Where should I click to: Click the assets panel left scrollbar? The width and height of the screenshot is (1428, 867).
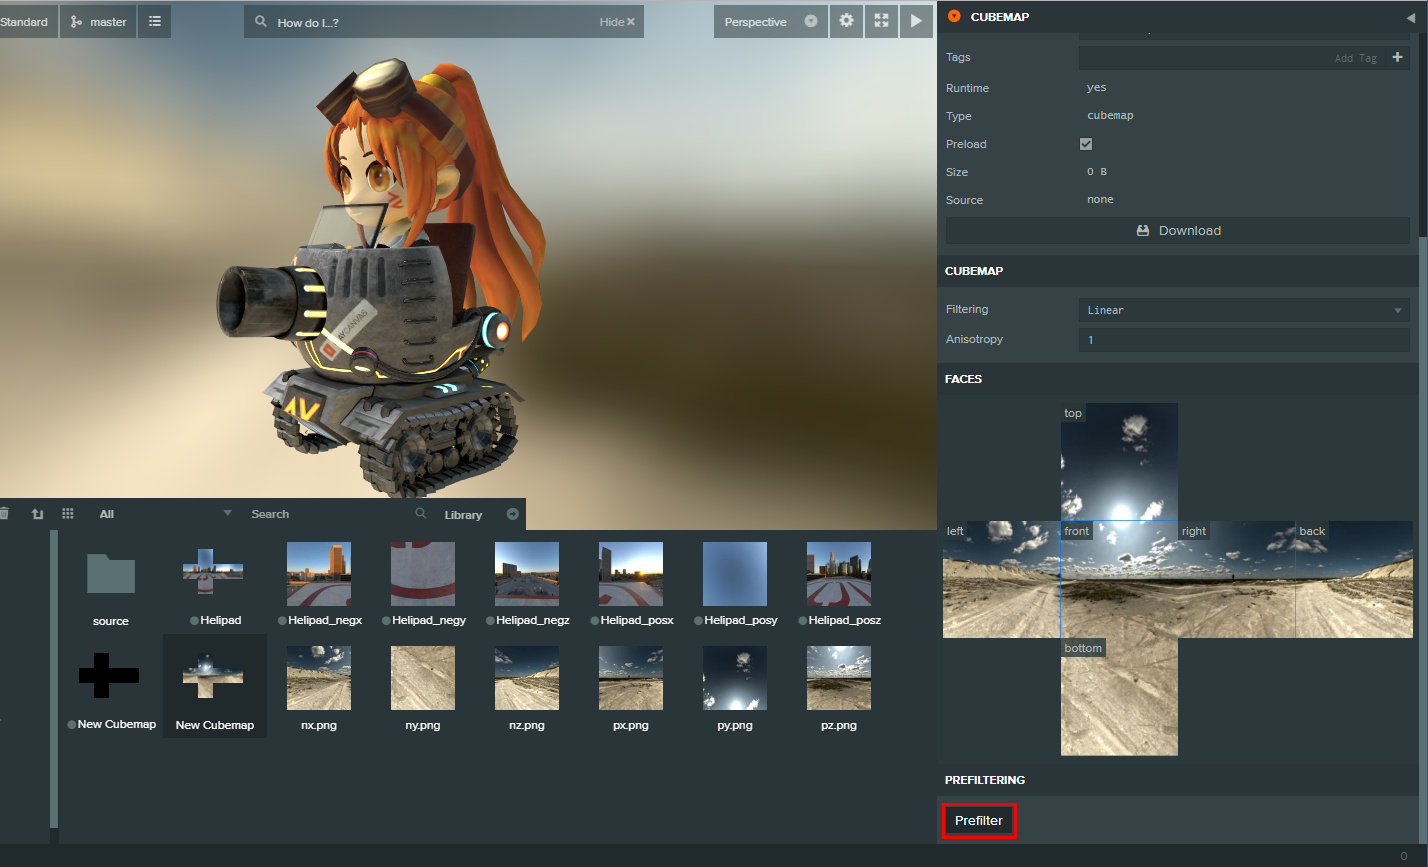click(54, 680)
